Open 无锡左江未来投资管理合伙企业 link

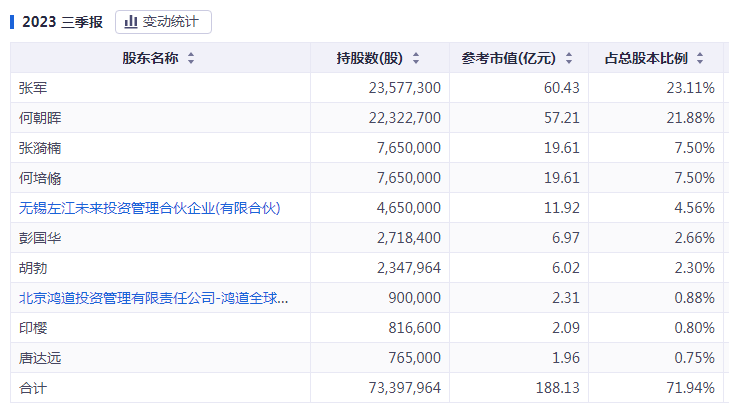click(149, 208)
